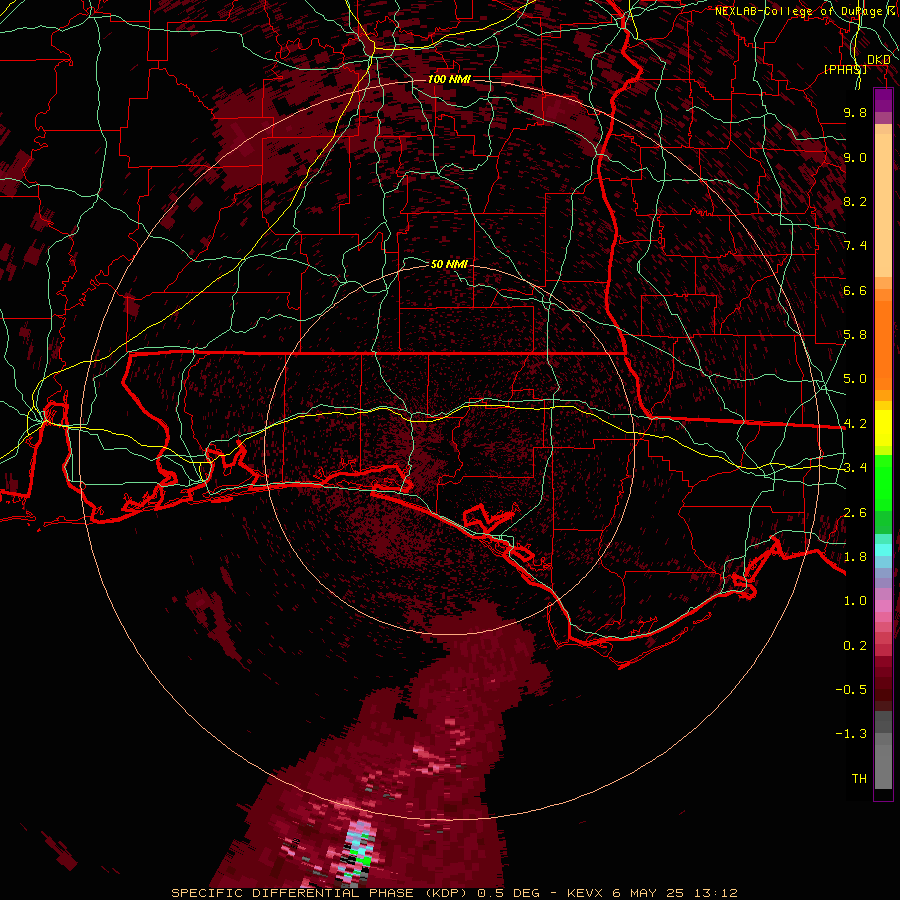Viewport: 900px width, 900px height.
Task: Click the 5.8 value on the color scale
Action: coord(855,335)
